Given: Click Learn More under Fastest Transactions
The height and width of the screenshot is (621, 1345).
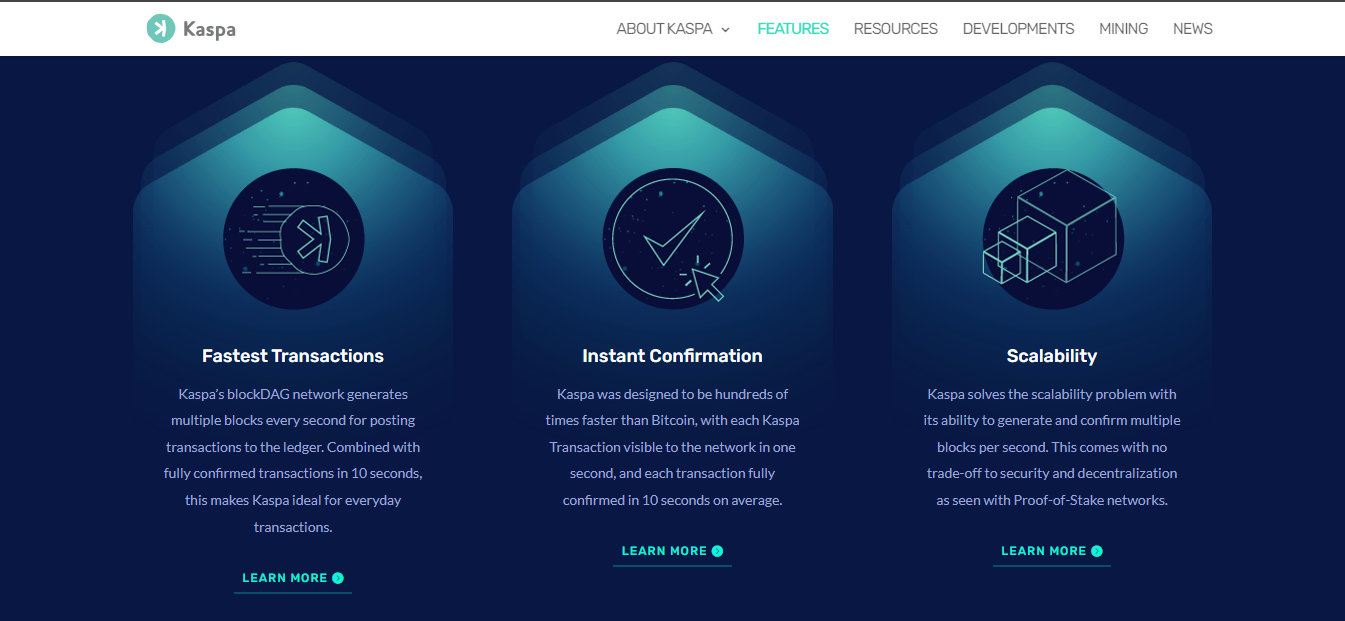Looking at the screenshot, I should point(293,578).
